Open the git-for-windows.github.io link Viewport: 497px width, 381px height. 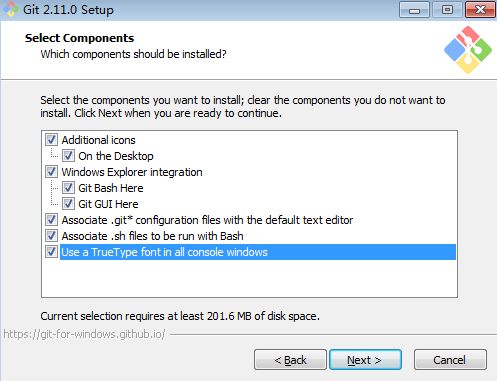click(84, 334)
